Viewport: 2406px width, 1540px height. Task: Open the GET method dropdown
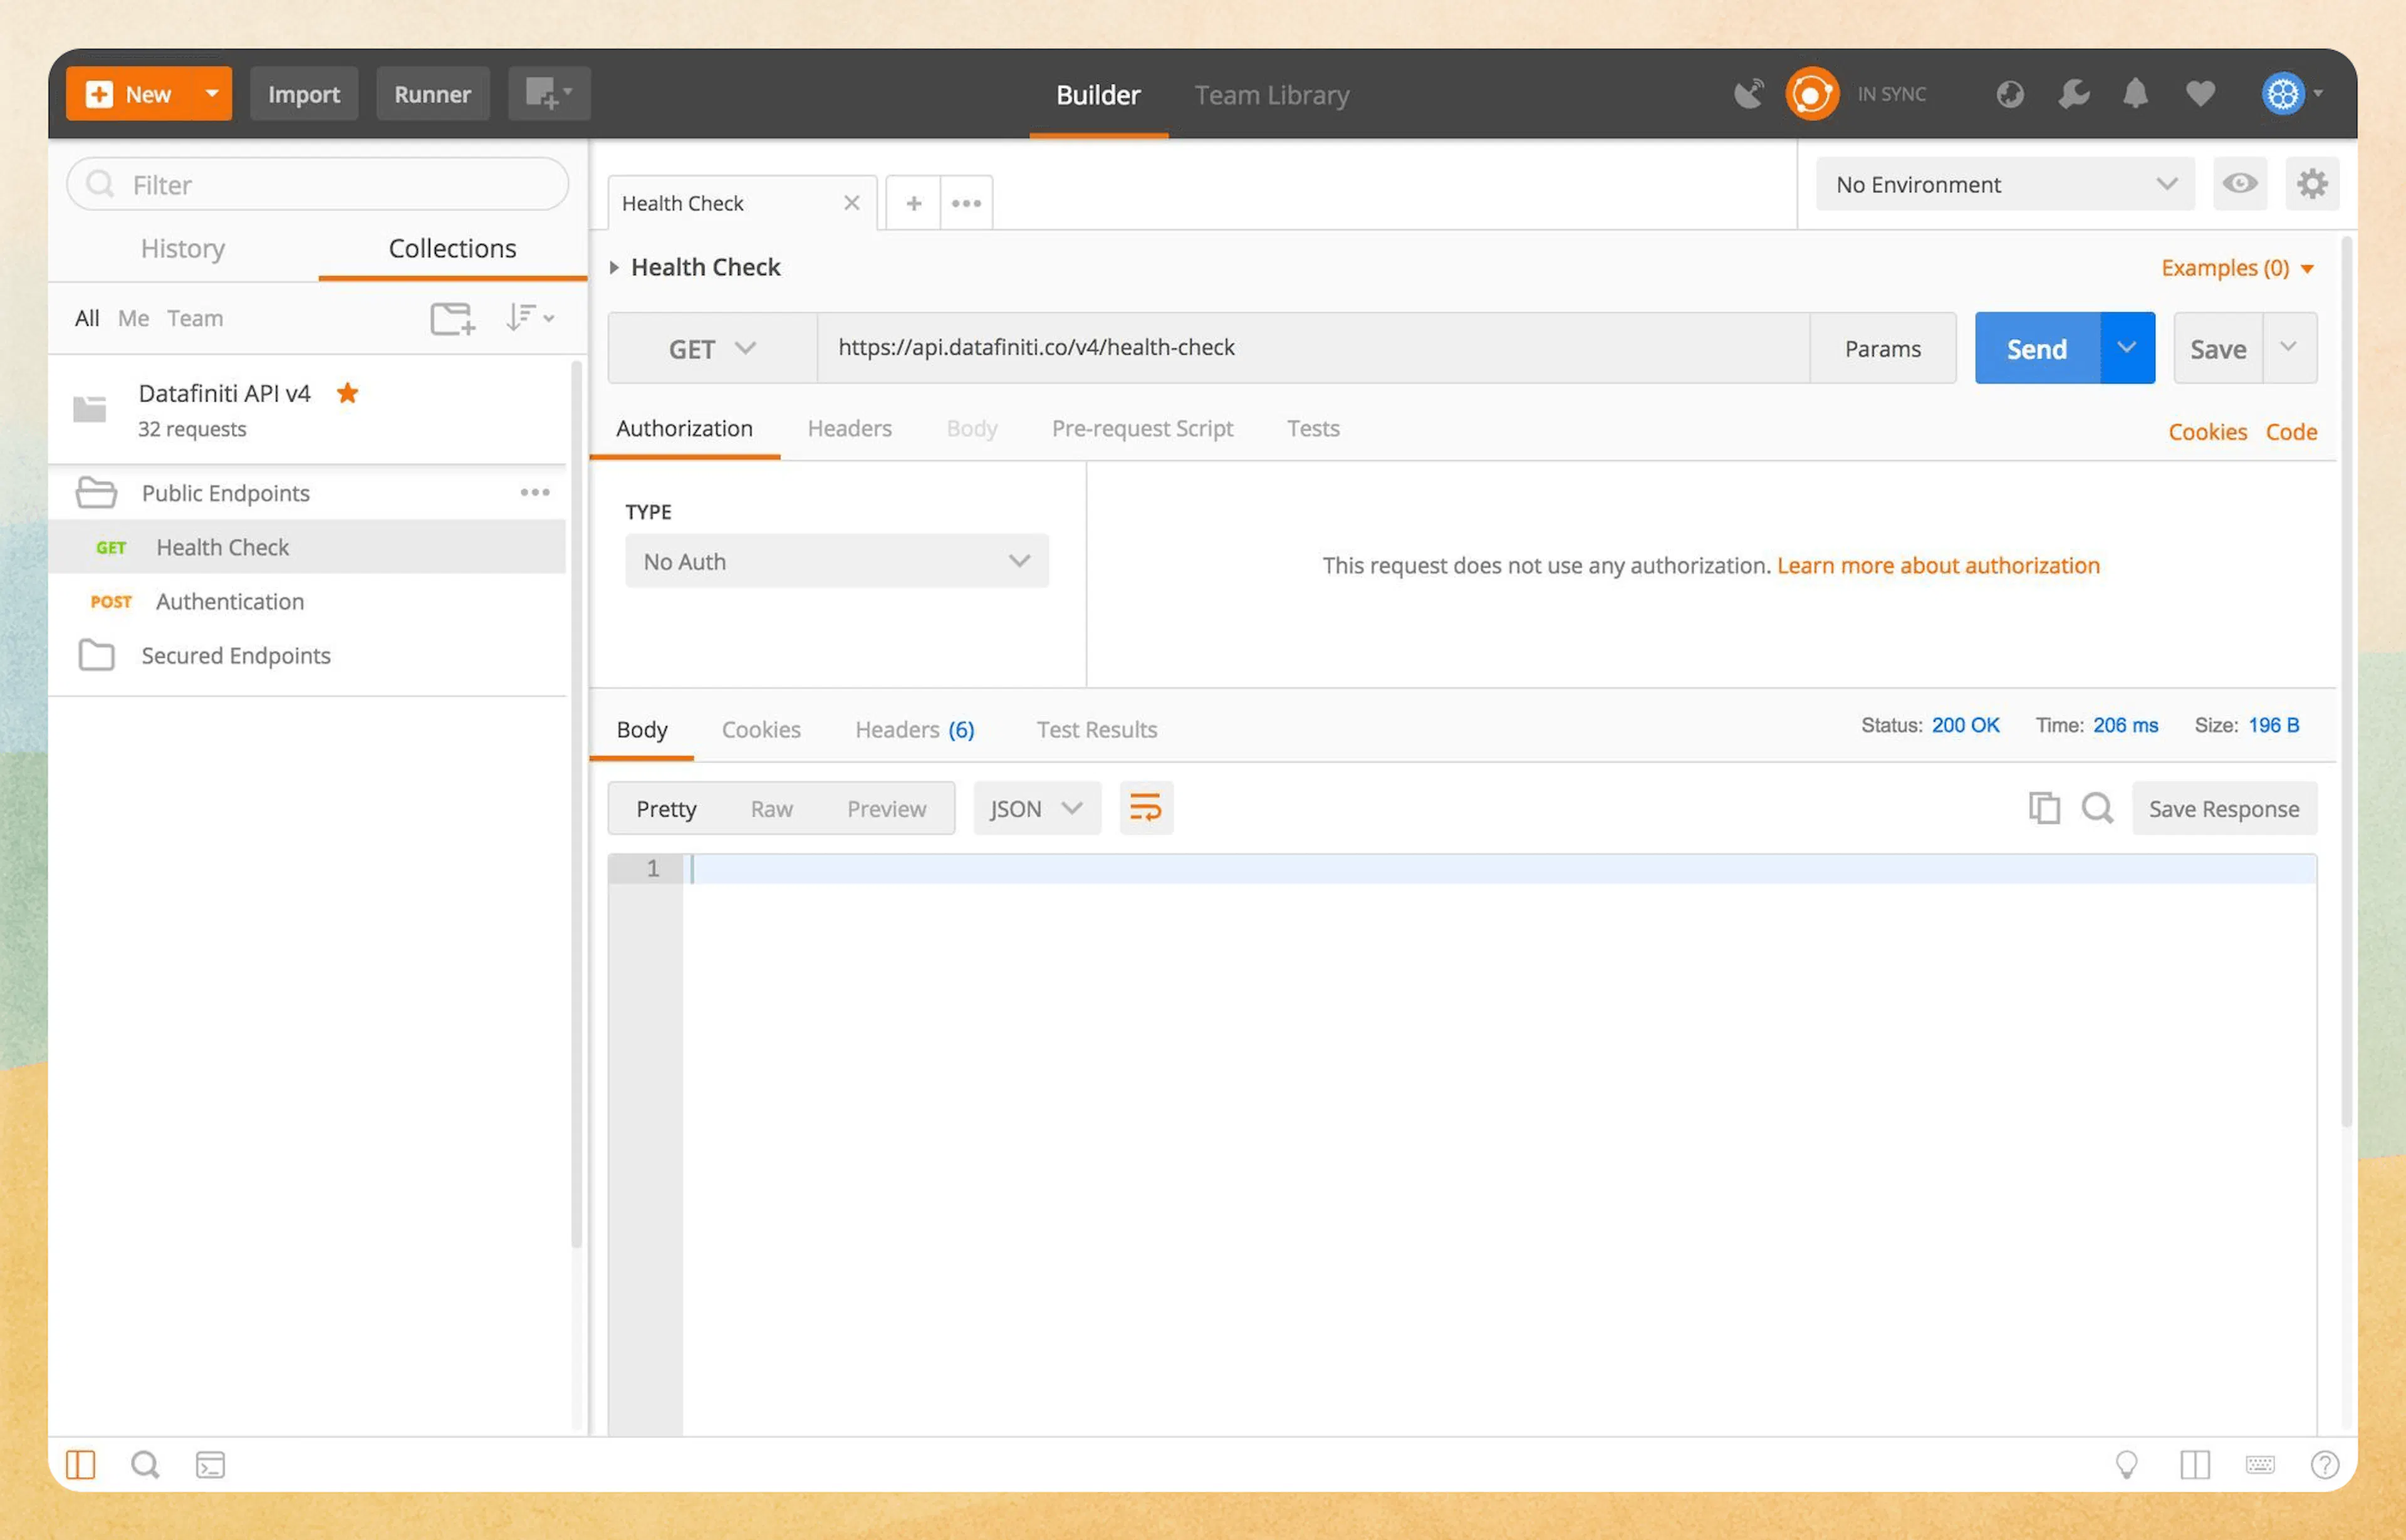click(x=711, y=348)
